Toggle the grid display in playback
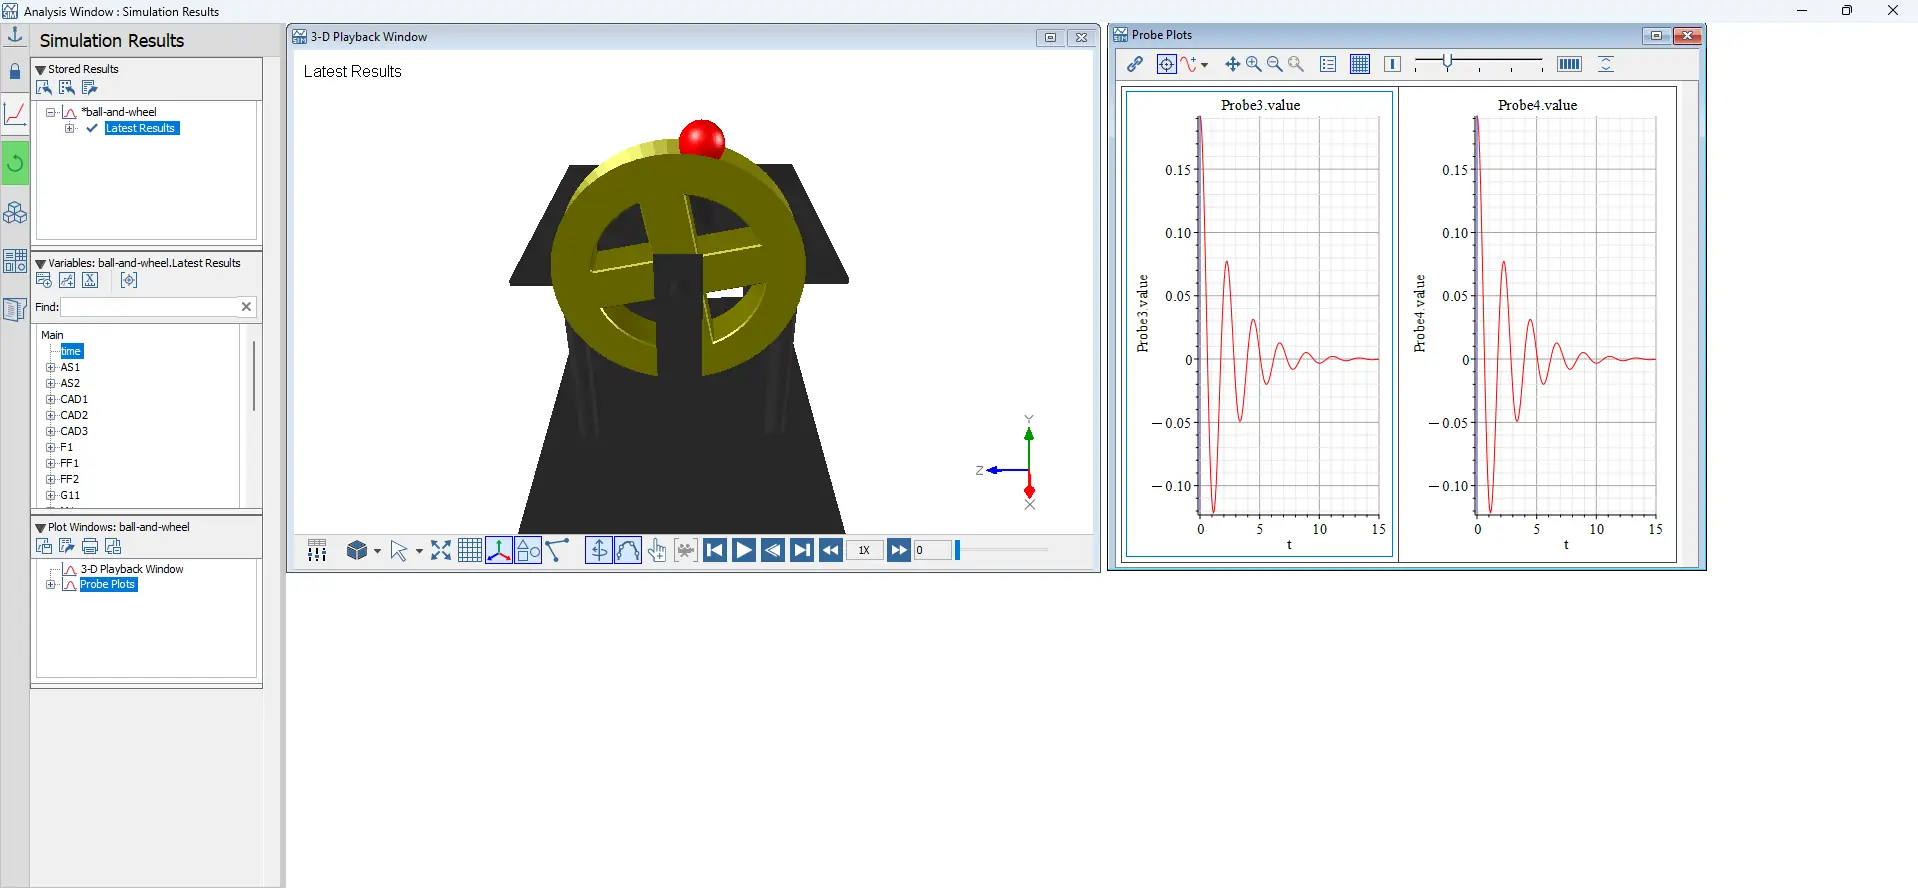The width and height of the screenshot is (1918, 888). click(470, 550)
